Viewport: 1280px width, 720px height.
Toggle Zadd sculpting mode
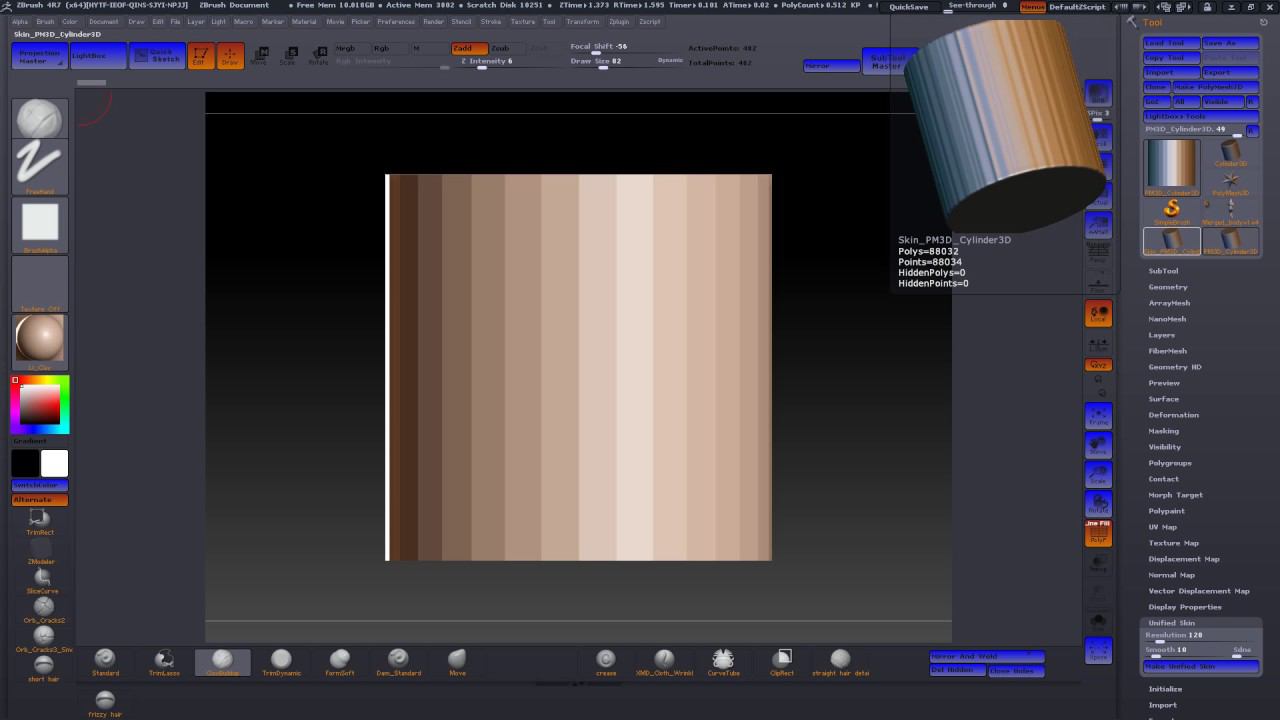click(469, 48)
